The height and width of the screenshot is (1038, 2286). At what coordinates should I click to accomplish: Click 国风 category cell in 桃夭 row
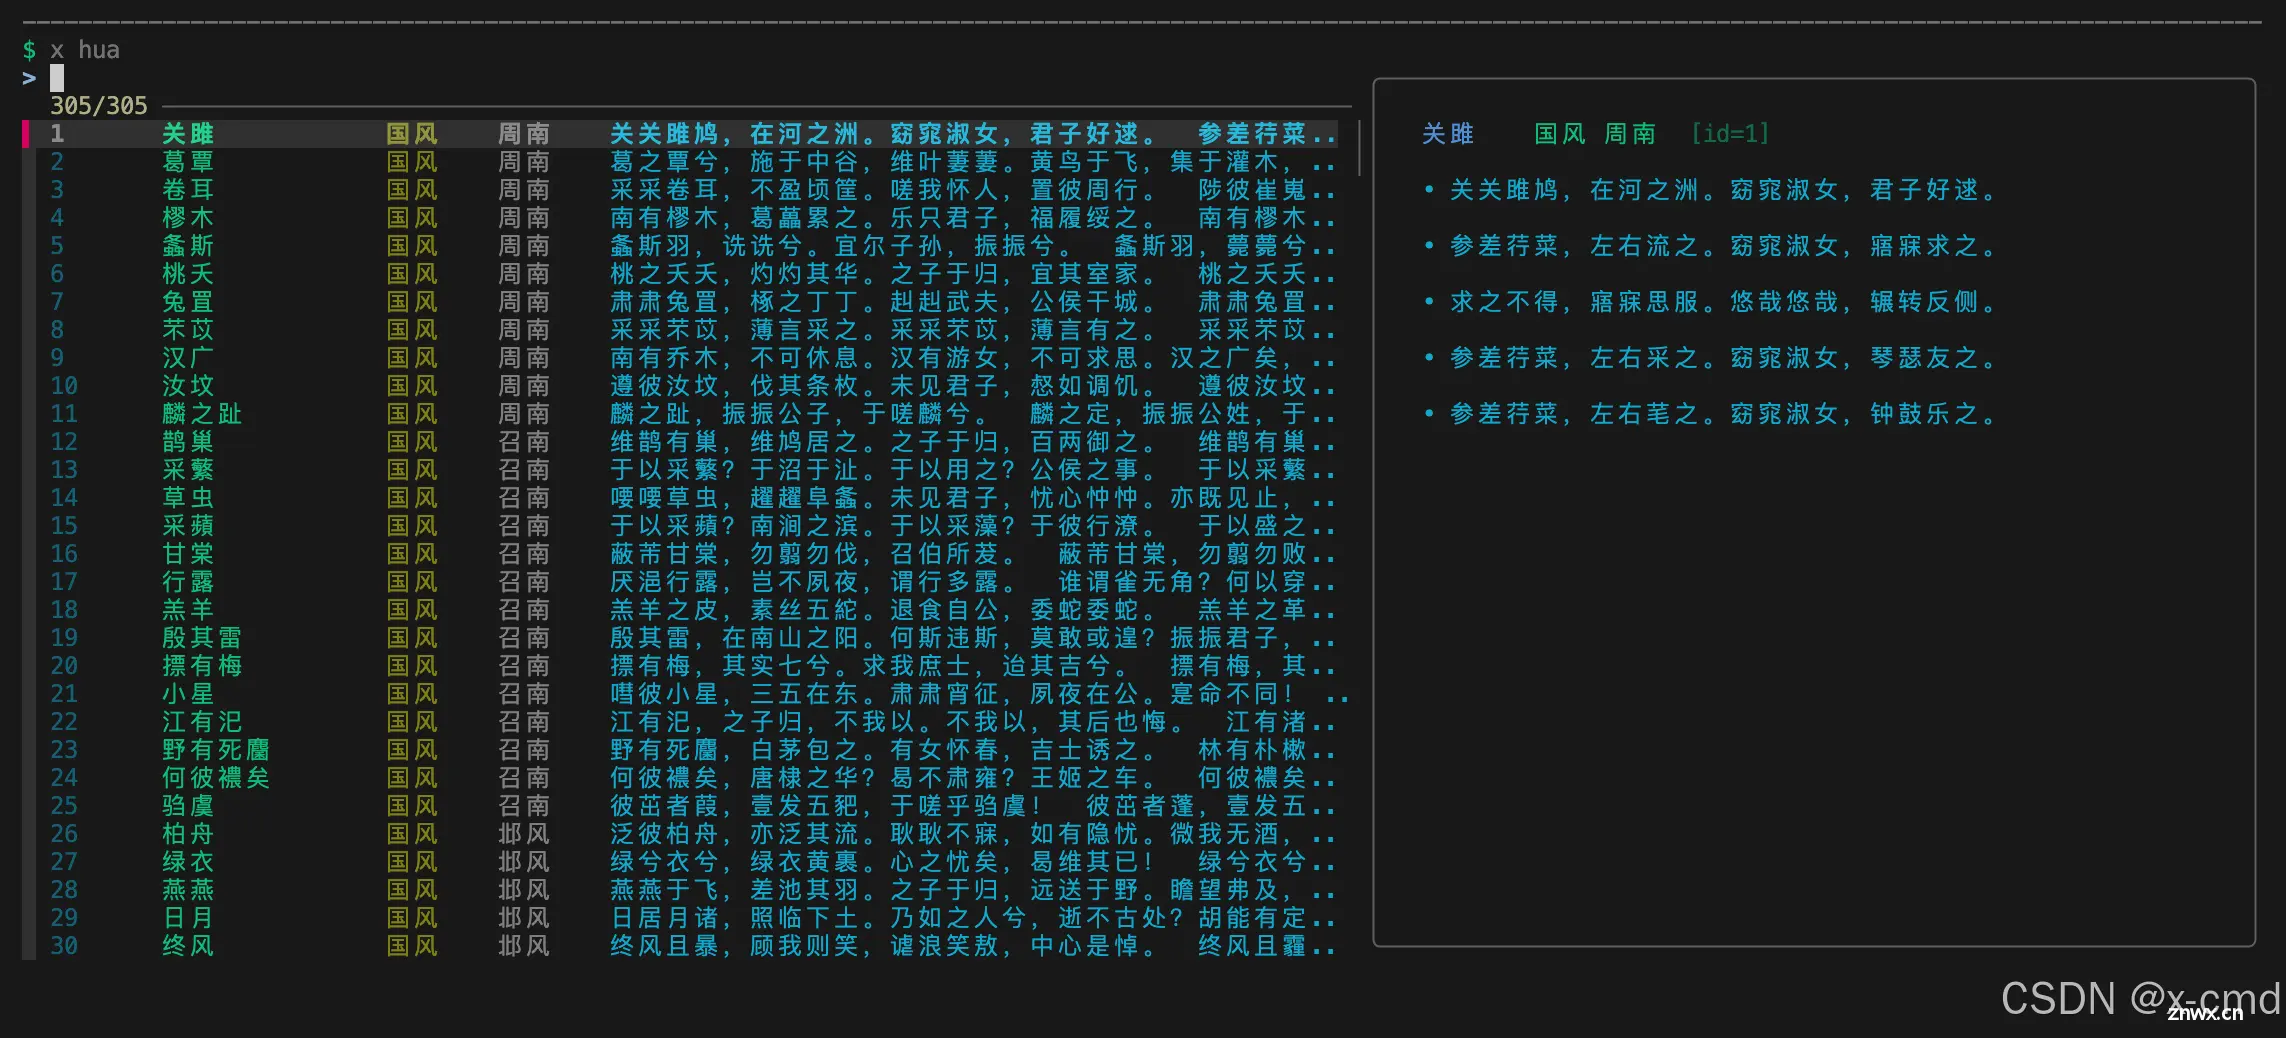pos(412,274)
